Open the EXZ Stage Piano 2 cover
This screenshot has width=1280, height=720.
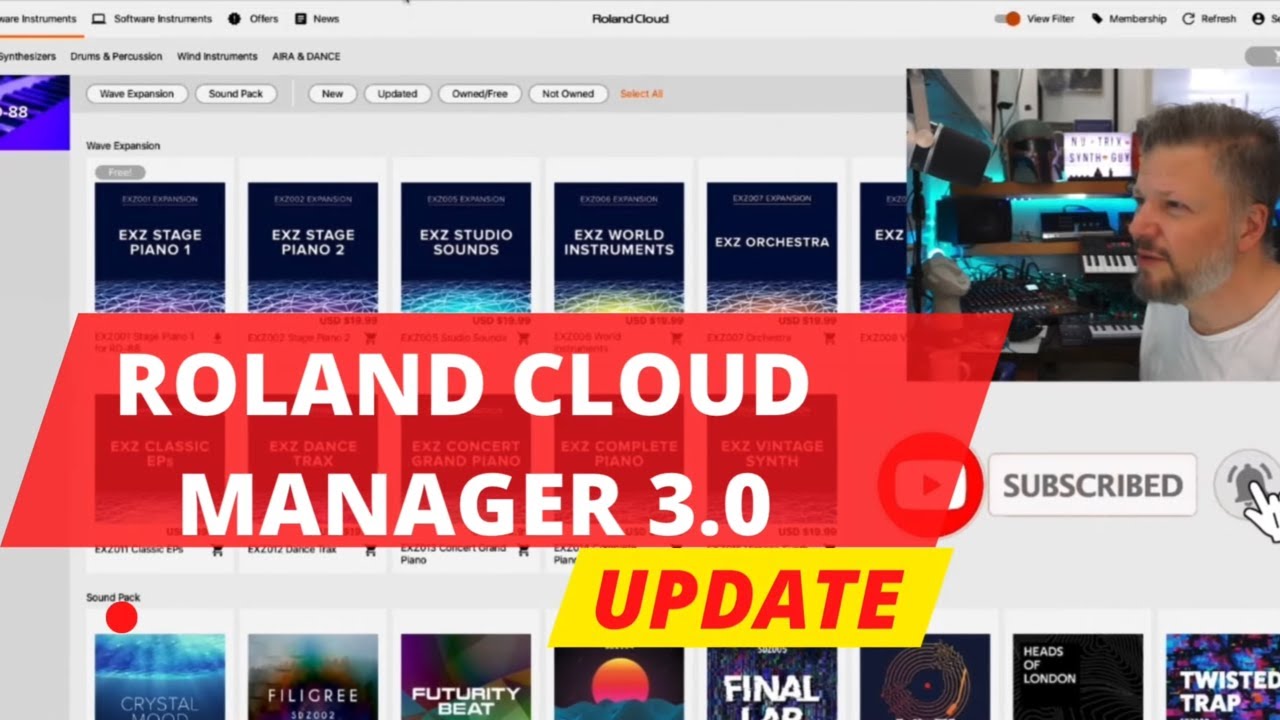tap(313, 247)
